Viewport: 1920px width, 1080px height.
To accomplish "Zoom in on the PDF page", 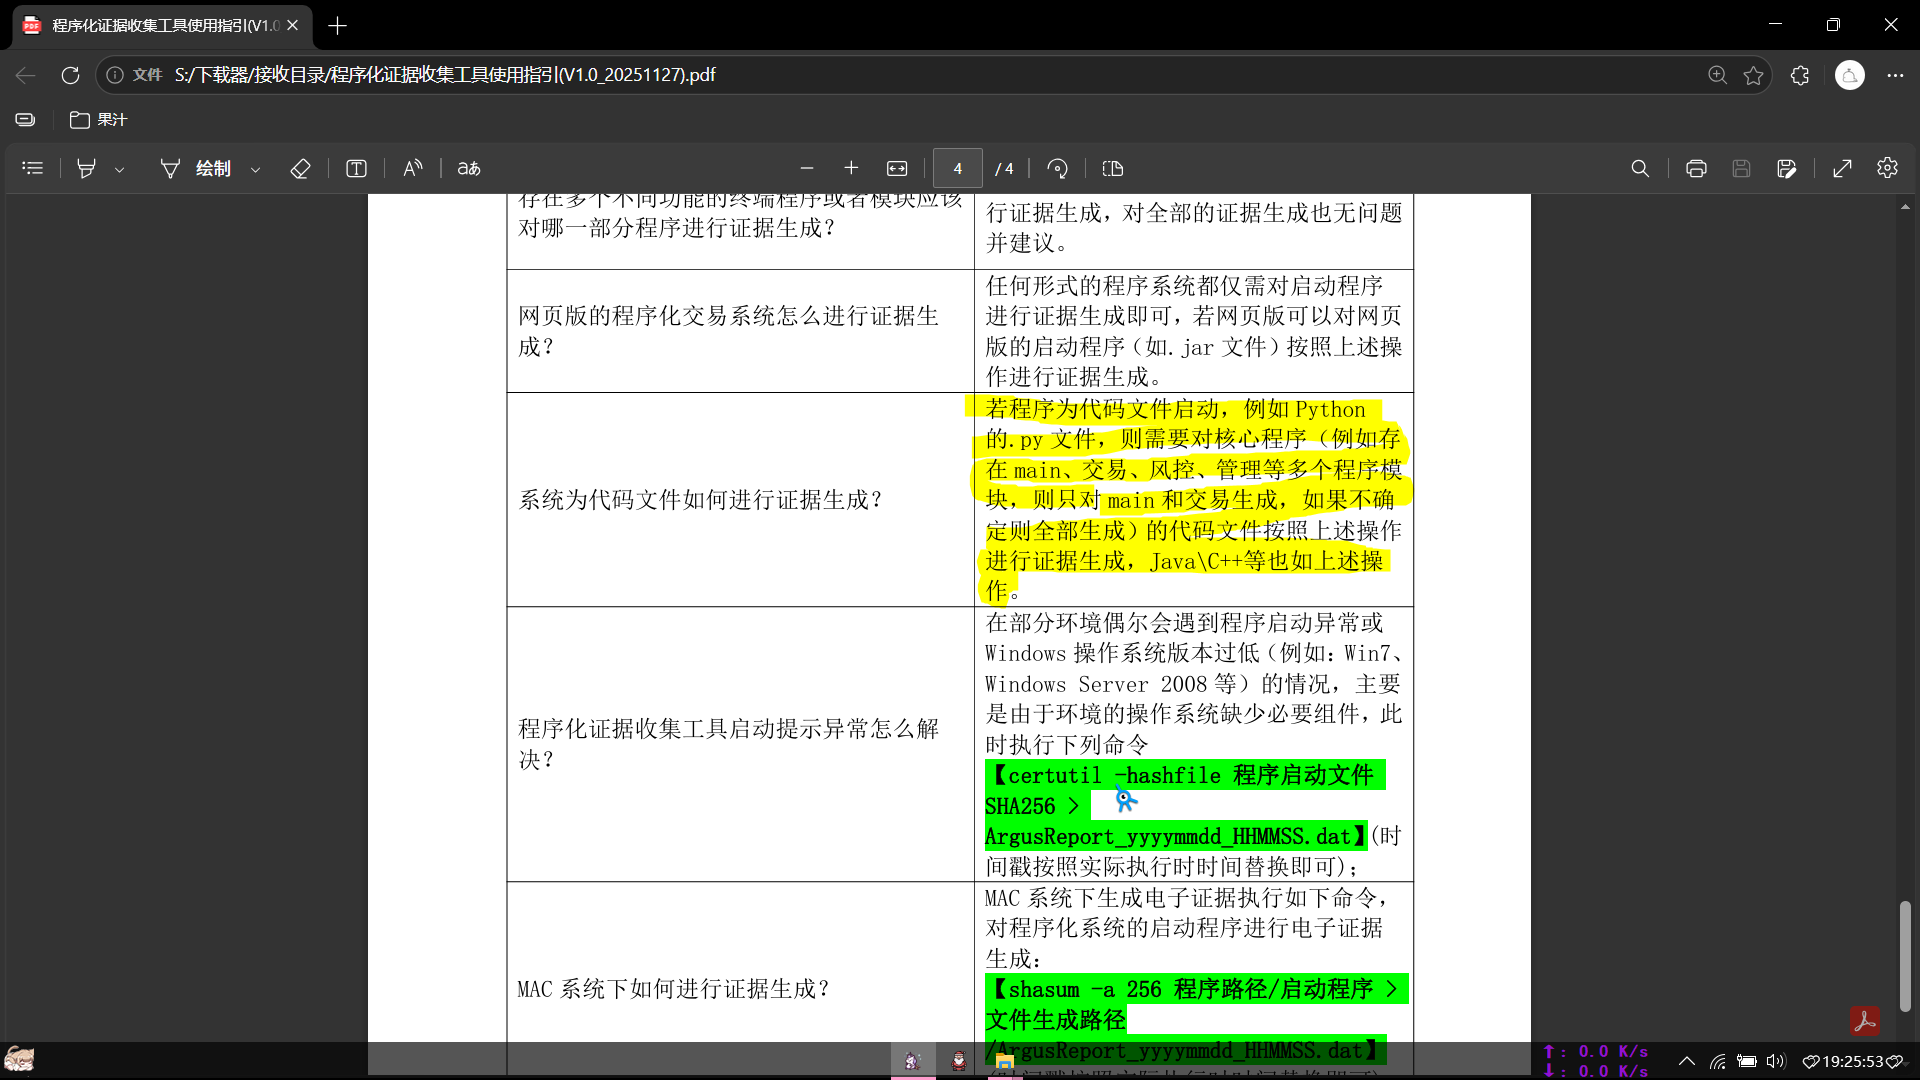I will (851, 168).
